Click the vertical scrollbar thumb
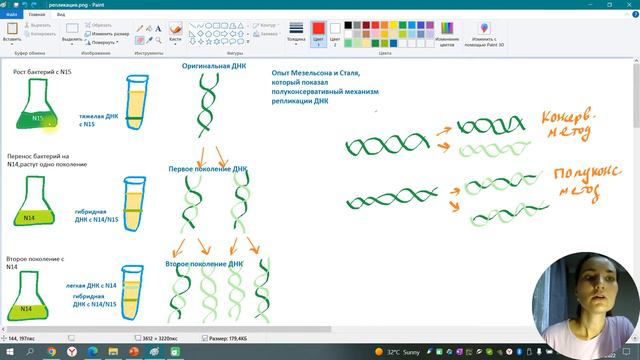Viewport: 640px width, 360px height. pyautogui.click(x=636, y=96)
